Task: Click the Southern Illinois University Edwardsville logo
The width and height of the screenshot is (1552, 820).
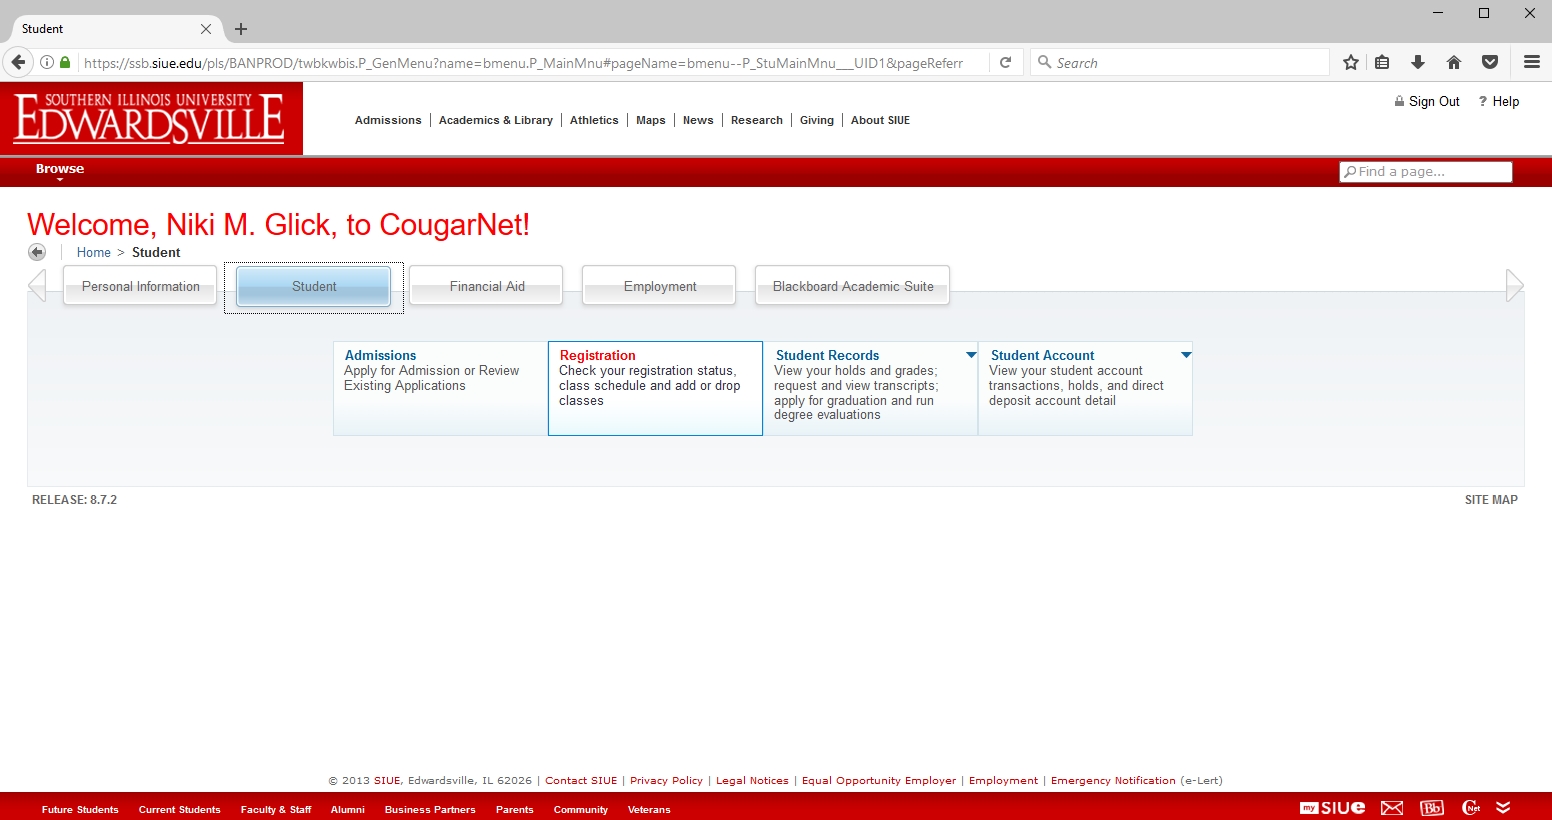Action: (151, 118)
